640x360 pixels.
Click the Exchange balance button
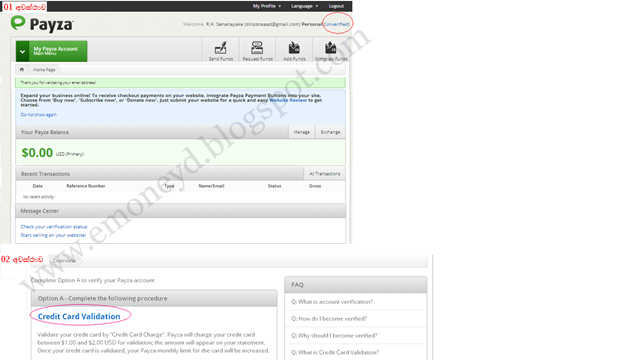(330, 132)
